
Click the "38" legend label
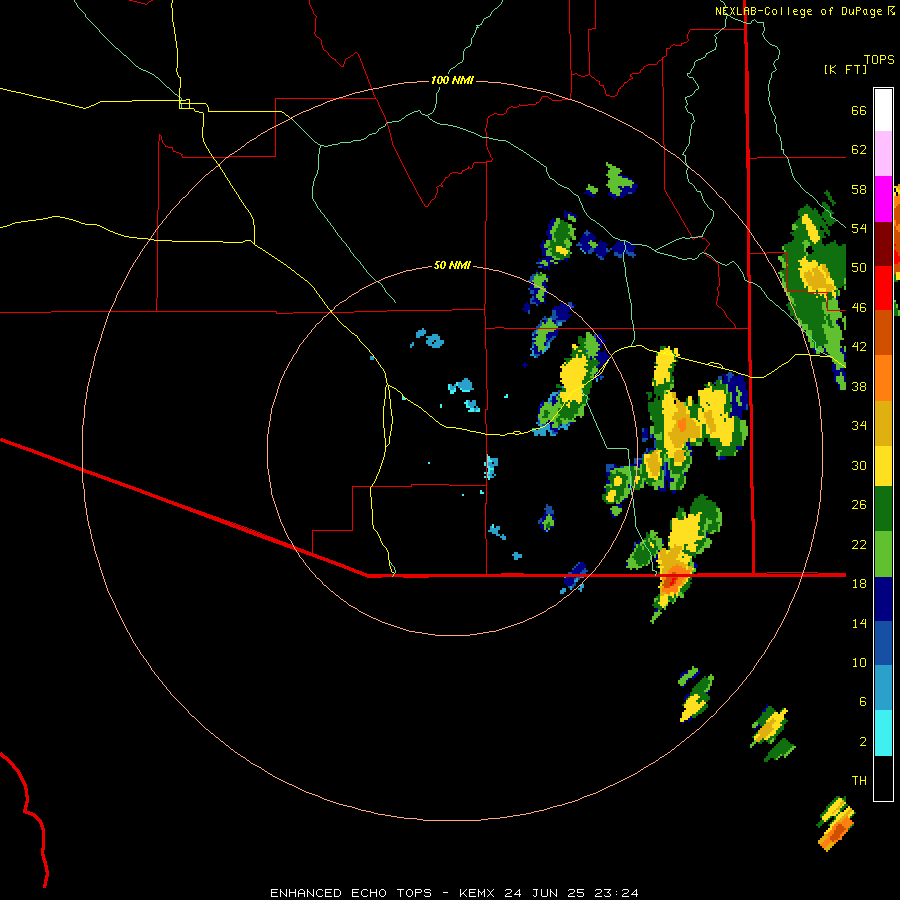click(859, 386)
